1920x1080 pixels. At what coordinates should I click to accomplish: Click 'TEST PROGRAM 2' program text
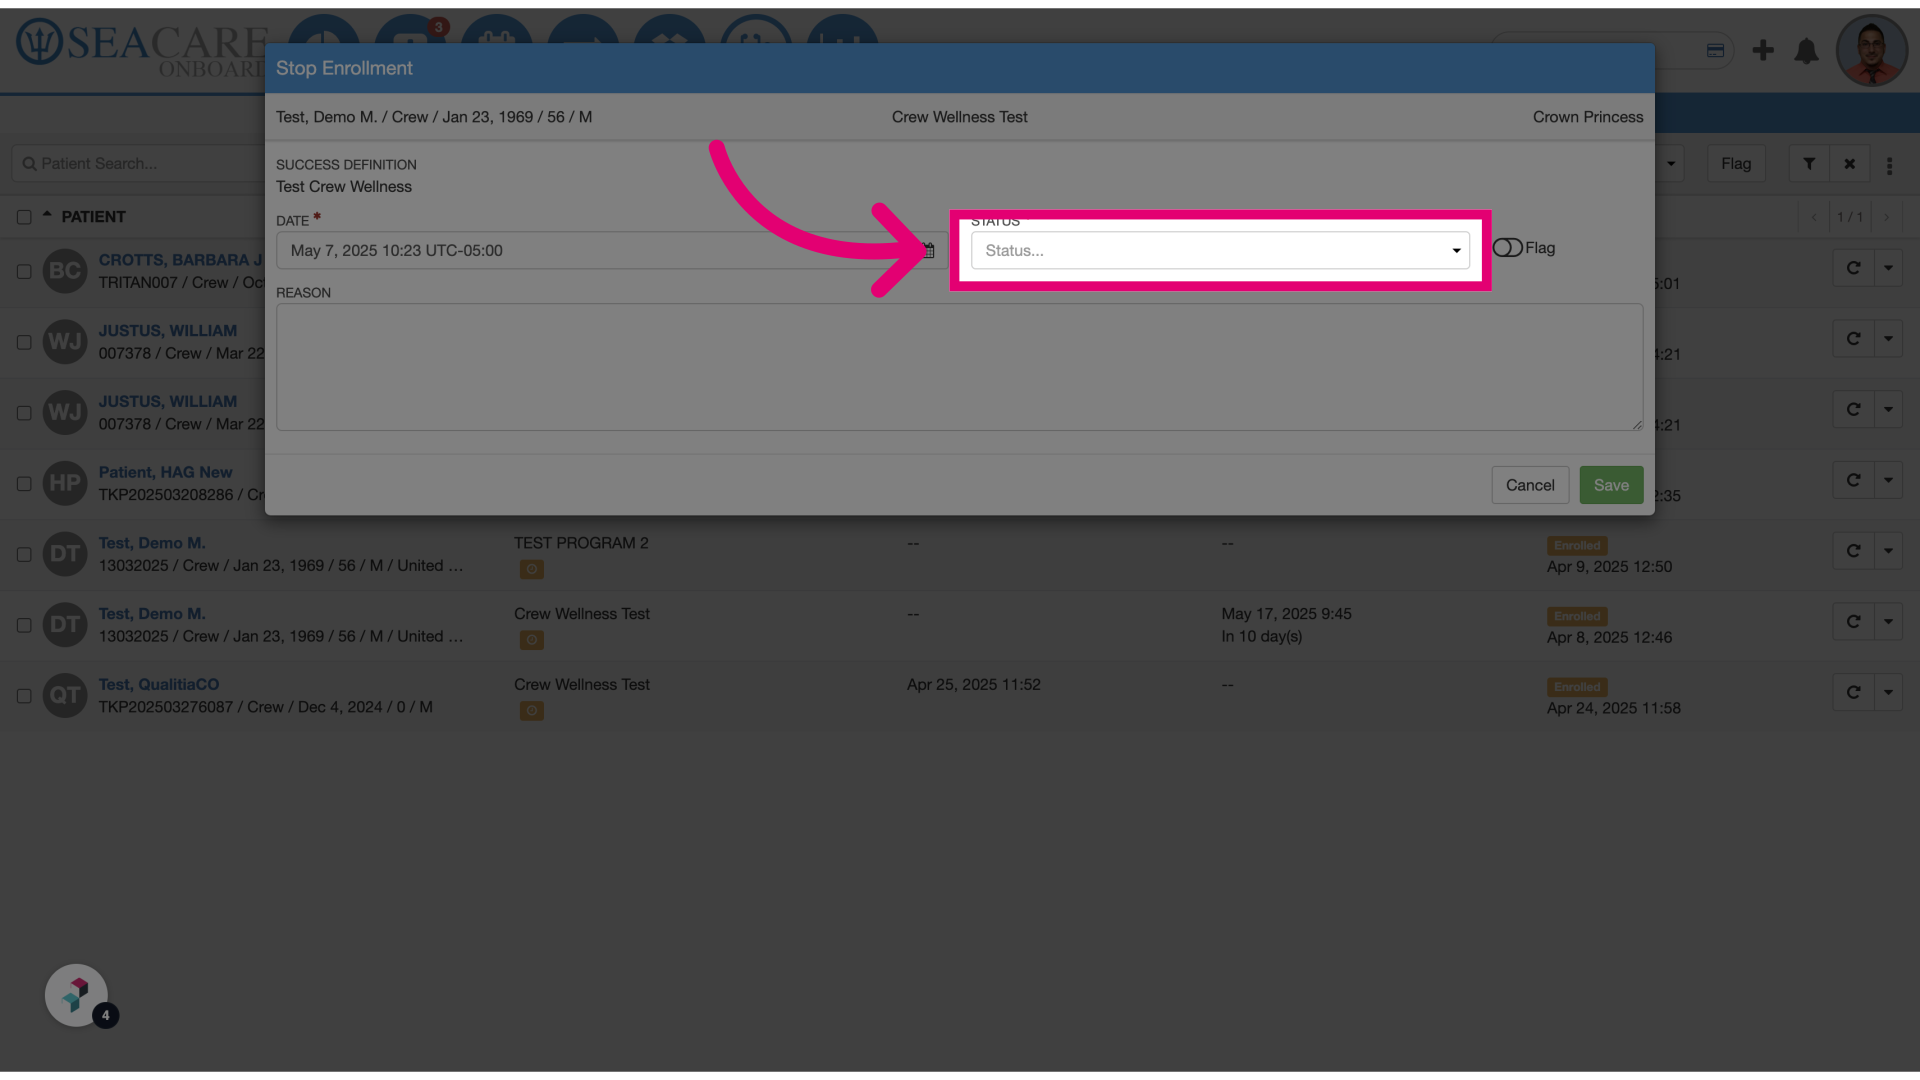pos(581,543)
